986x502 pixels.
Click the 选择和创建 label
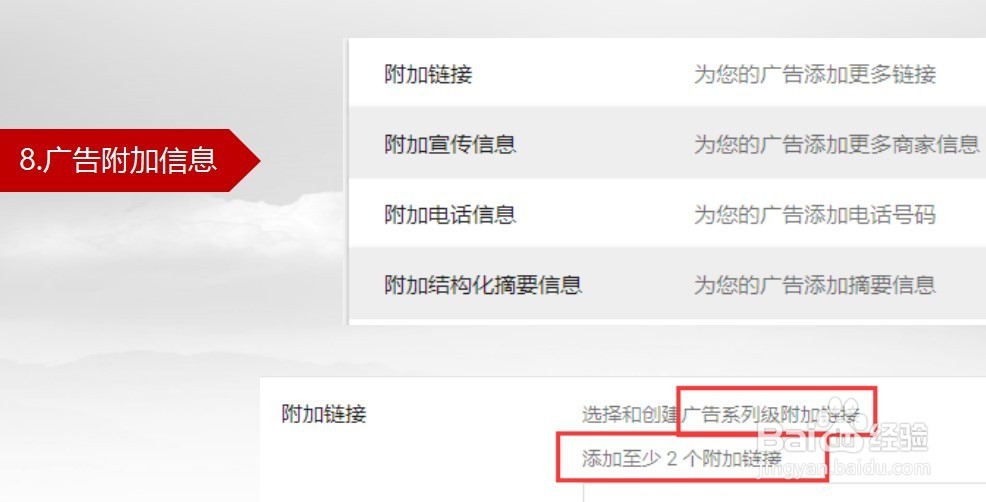pos(629,415)
